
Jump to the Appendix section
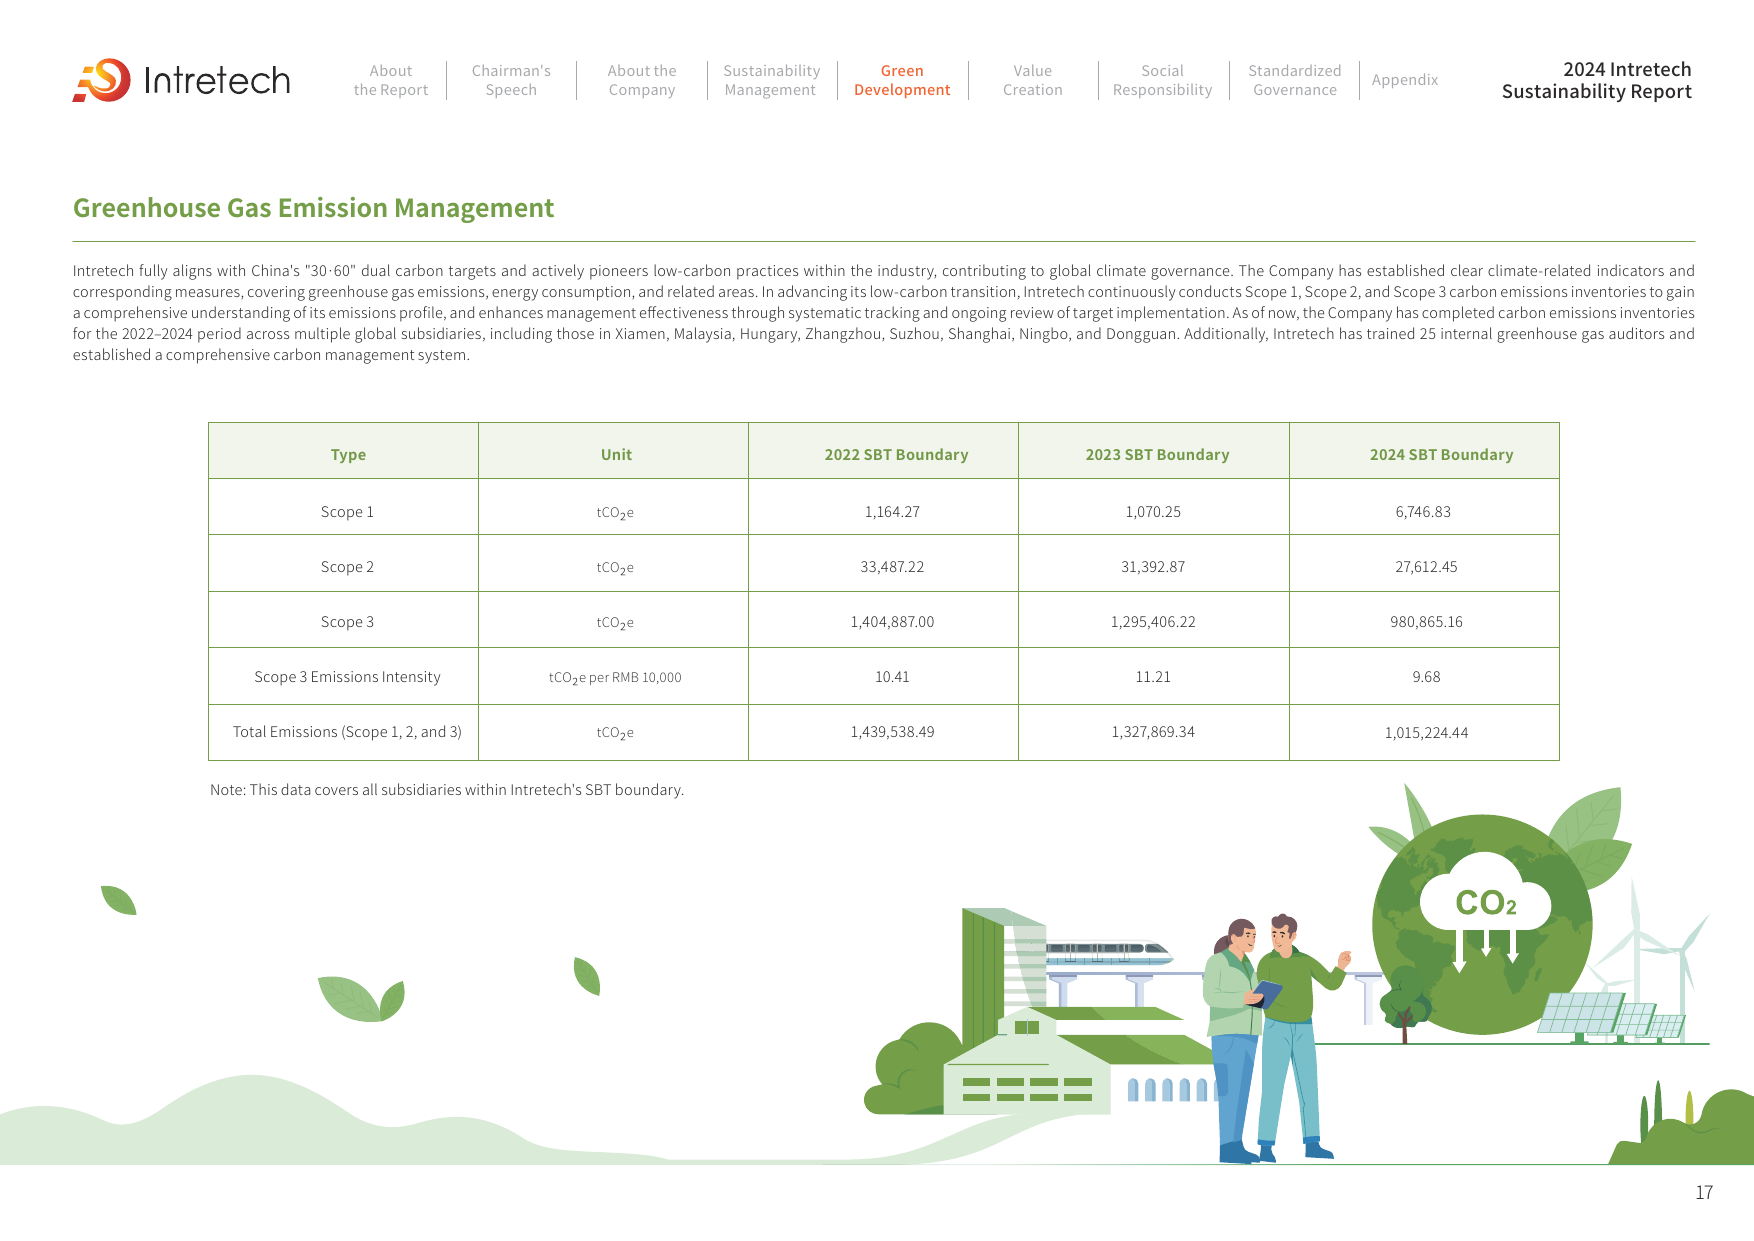pyautogui.click(x=1405, y=80)
